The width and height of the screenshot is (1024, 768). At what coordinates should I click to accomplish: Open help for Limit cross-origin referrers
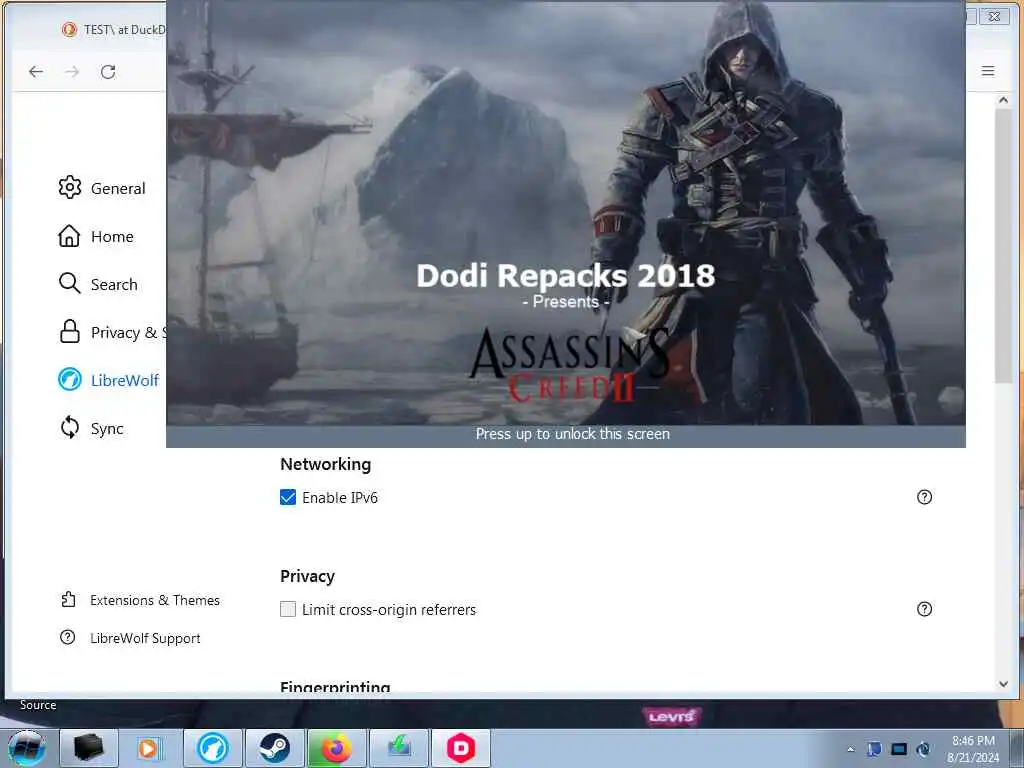[925, 609]
